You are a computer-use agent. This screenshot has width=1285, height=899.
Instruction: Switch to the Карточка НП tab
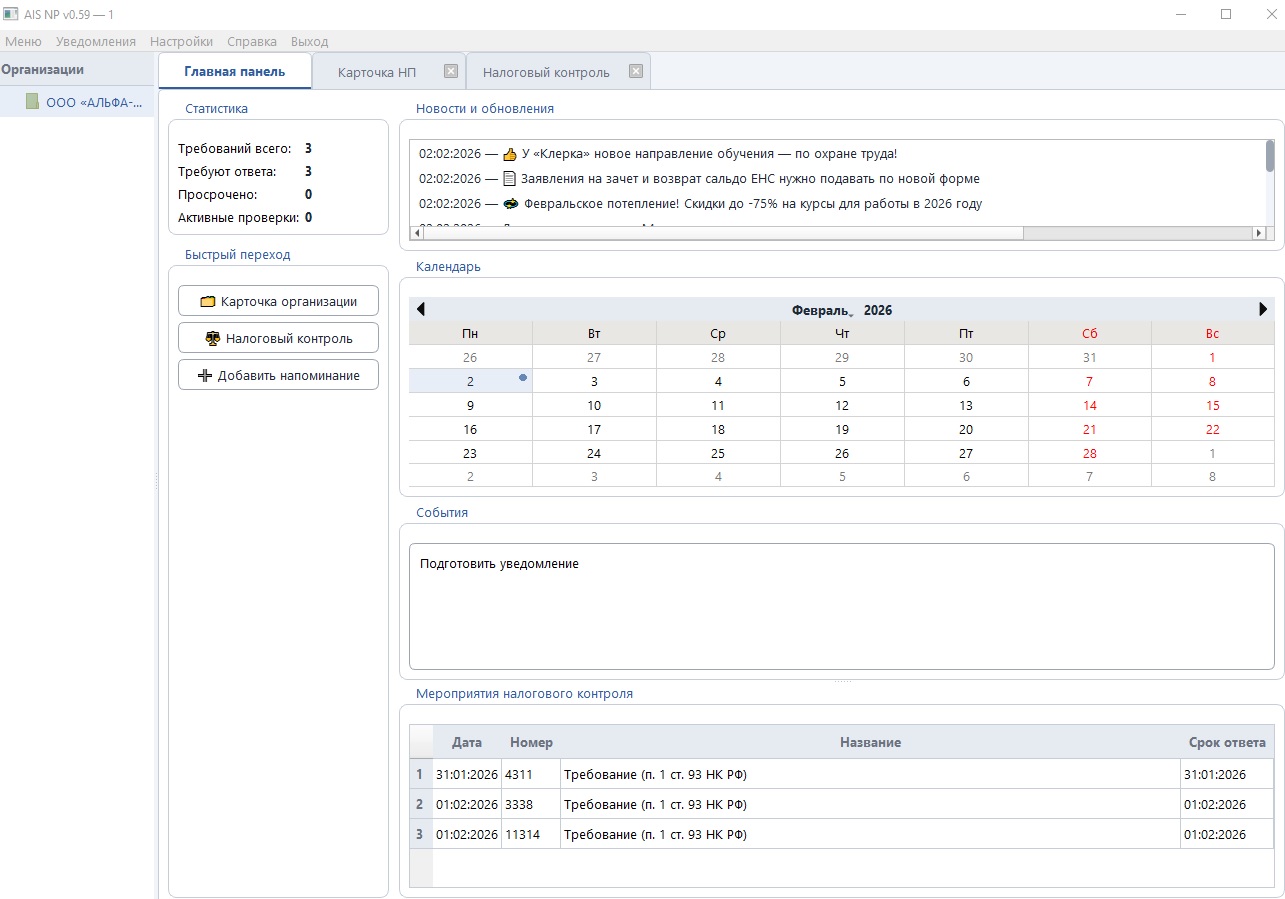(376, 73)
